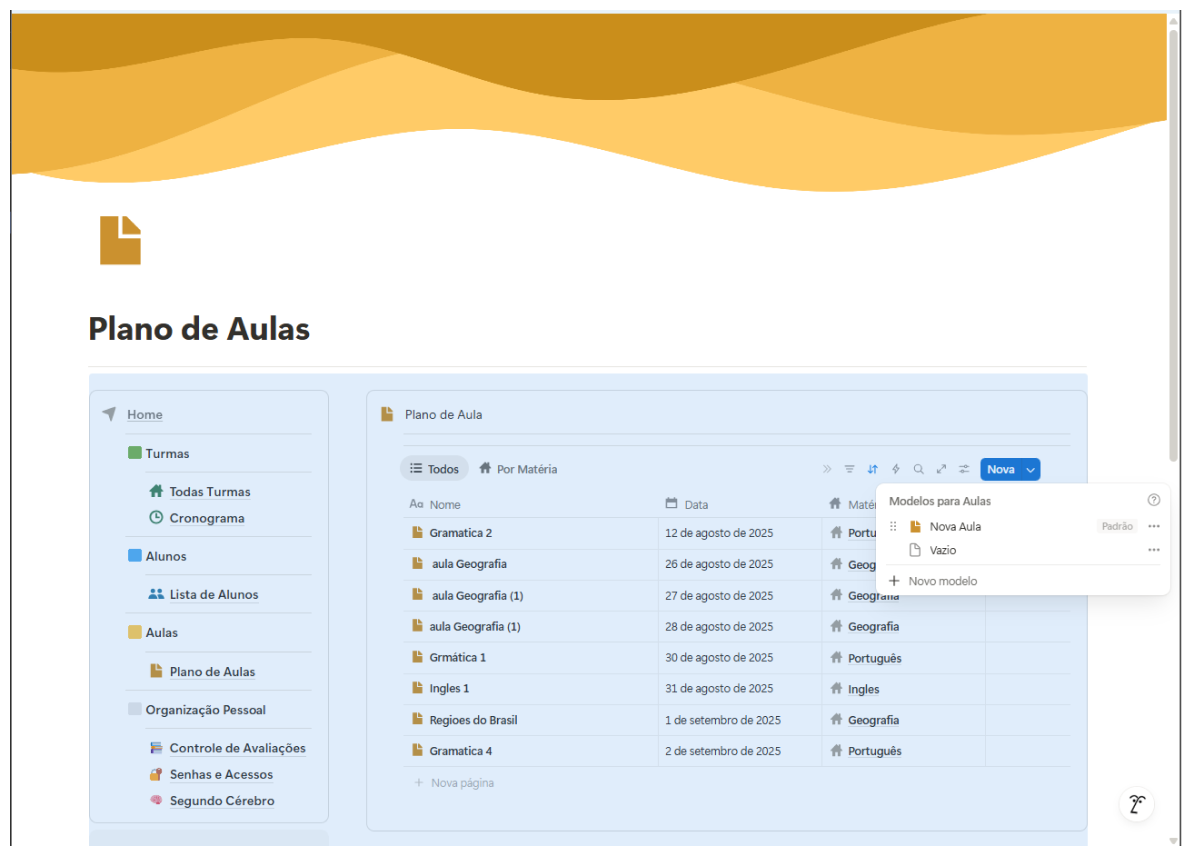Open view settings sliders icon
Screen dimensions: 1192x856
click(x=964, y=469)
